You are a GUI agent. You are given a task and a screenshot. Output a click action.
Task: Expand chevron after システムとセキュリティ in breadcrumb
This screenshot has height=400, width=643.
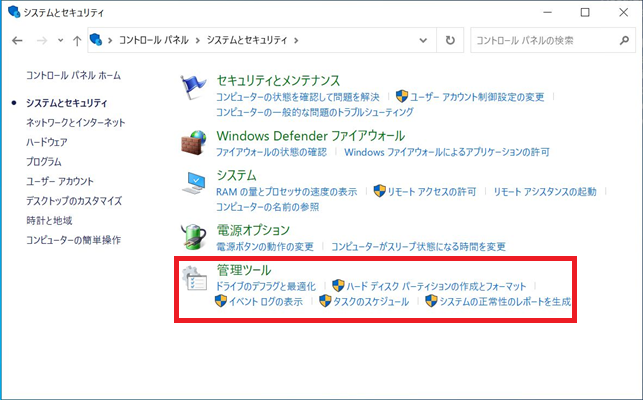tap(296, 40)
